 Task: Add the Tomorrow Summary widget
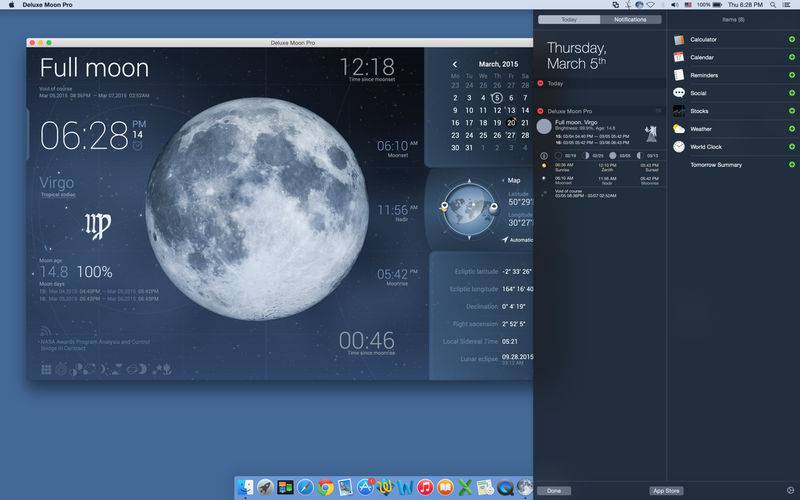click(792, 164)
